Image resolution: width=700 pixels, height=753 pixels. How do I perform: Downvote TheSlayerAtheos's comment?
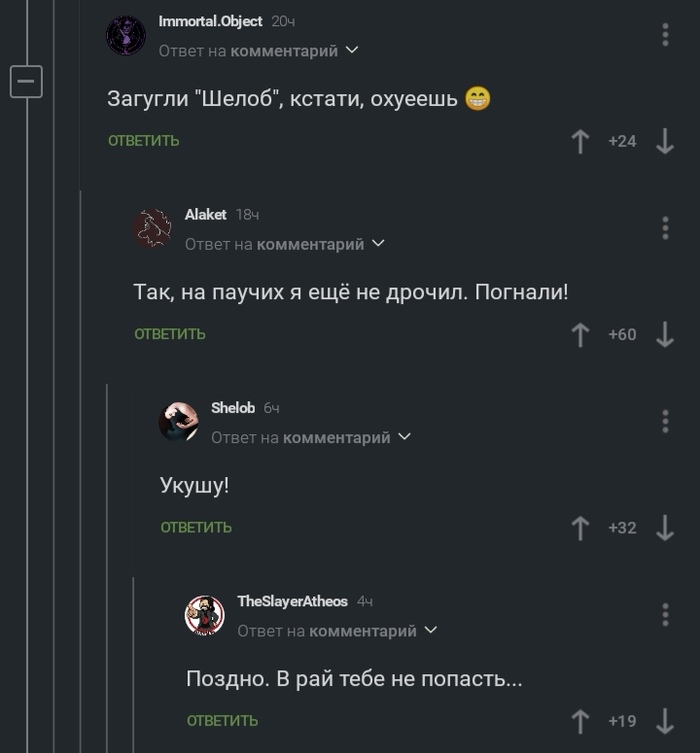pos(665,721)
